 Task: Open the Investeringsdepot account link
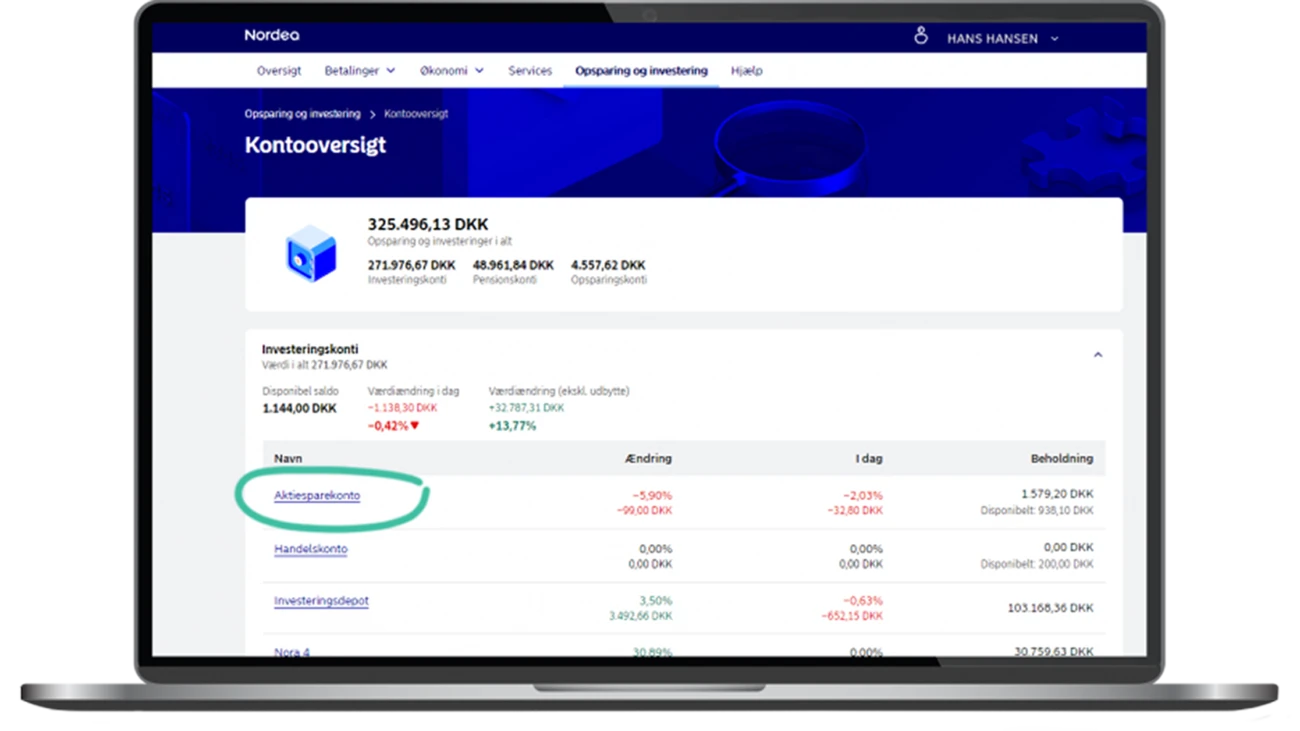pyautogui.click(x=321, y=601)
